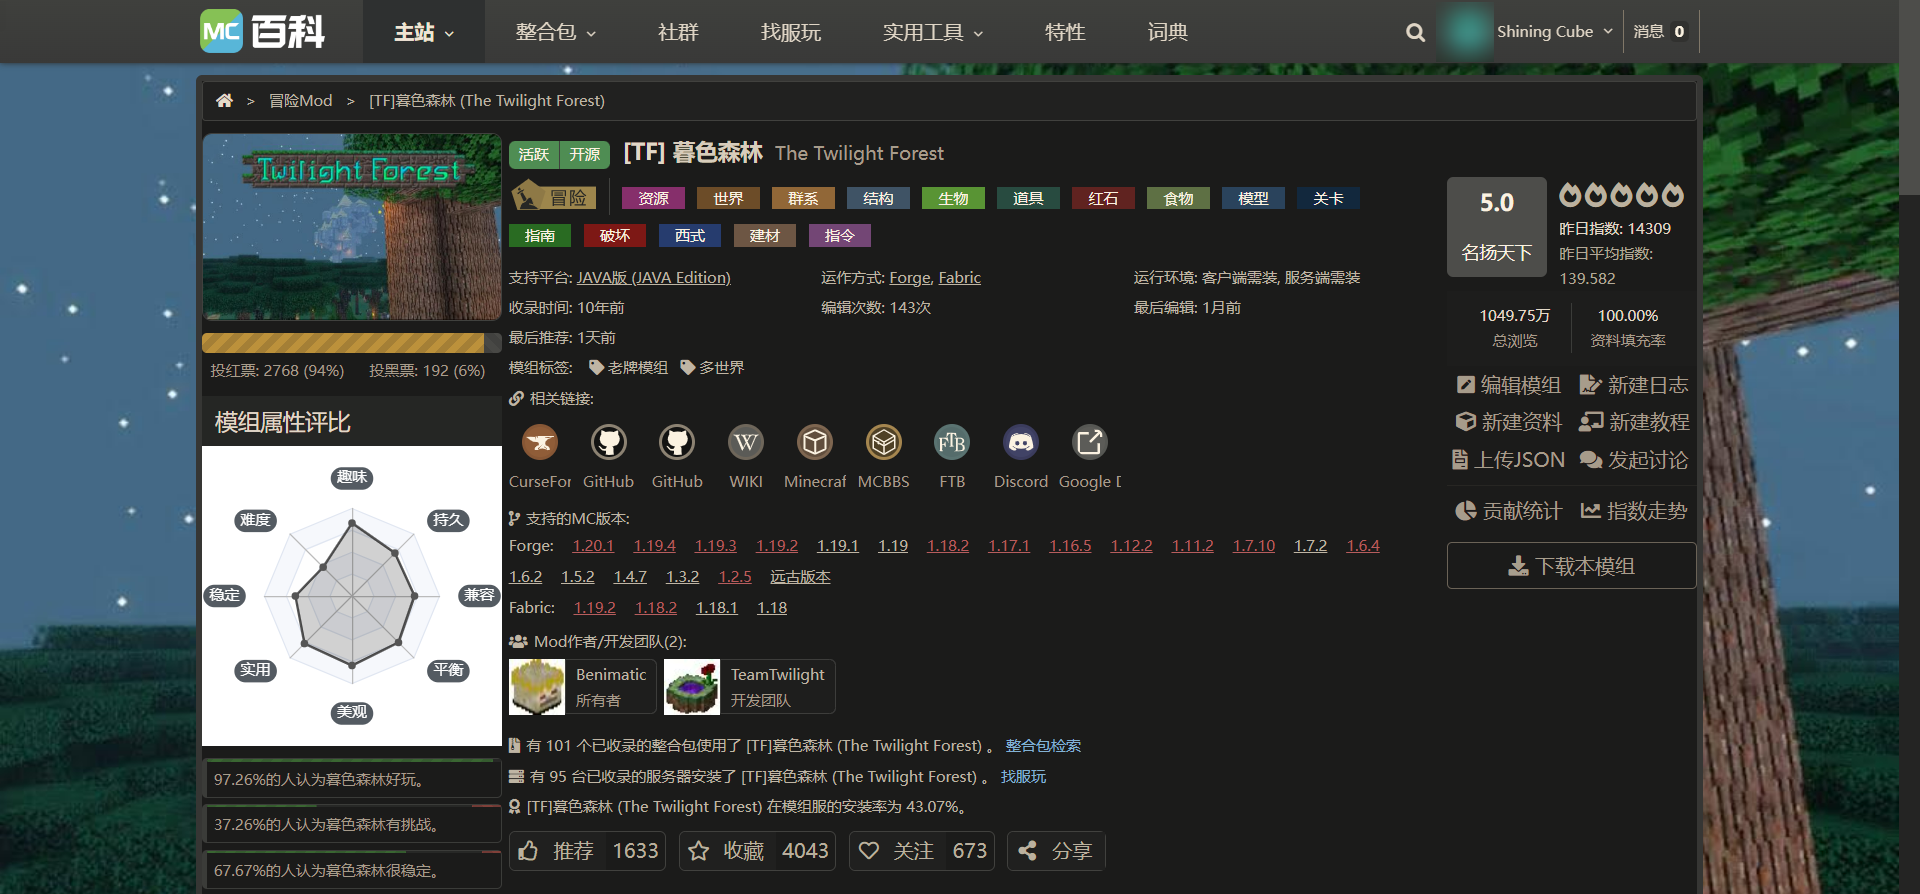Click the 新建日志 option

(1634, 385)
